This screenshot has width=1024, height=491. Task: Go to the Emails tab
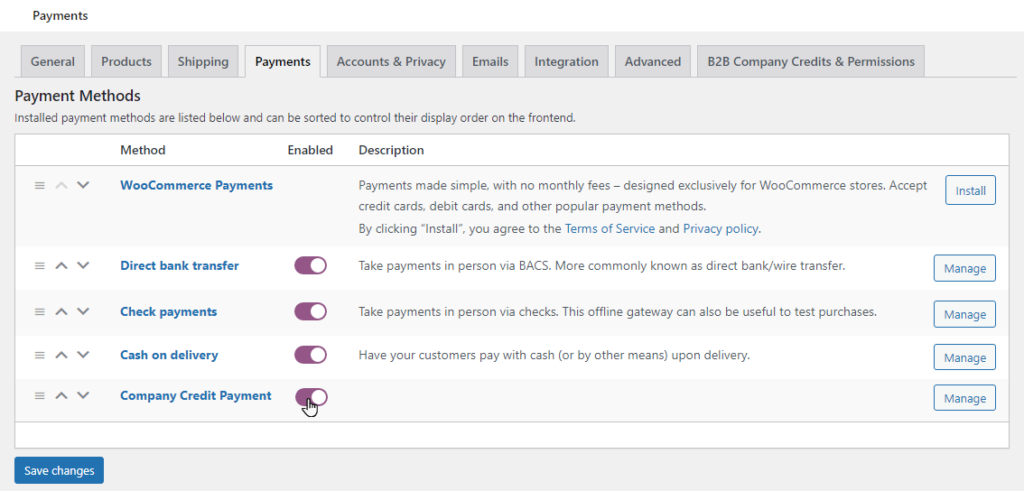(490, 61)
